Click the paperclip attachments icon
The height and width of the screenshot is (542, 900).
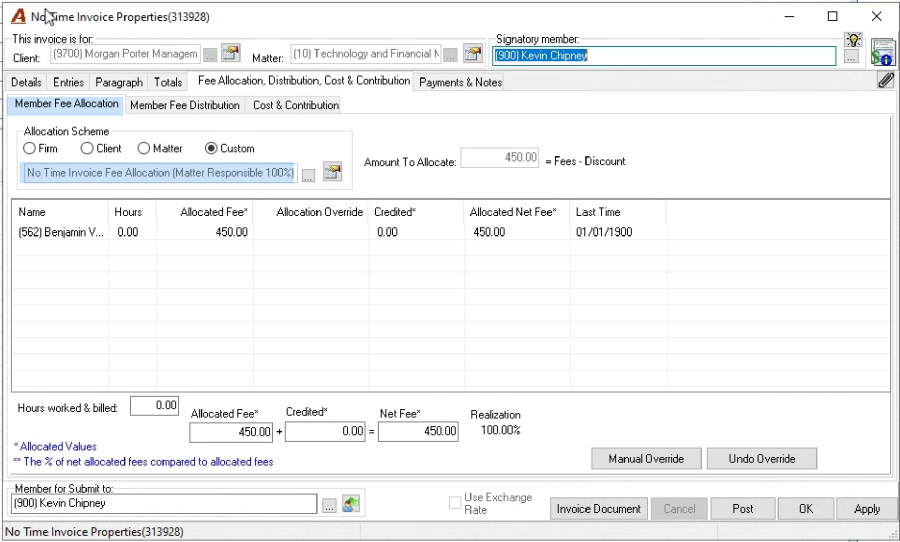(x=886, y=80)
